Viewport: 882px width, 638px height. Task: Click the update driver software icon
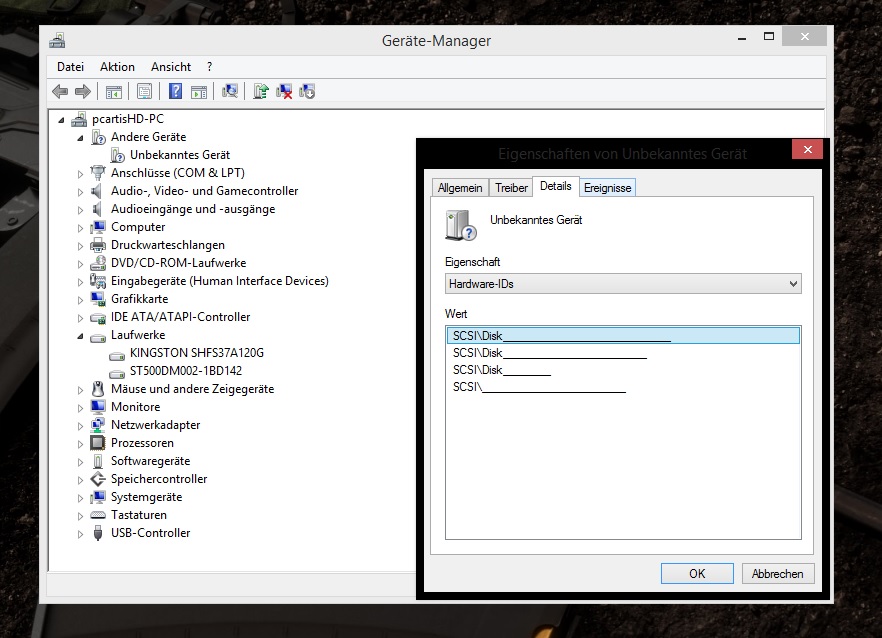[x=260, y=91]
